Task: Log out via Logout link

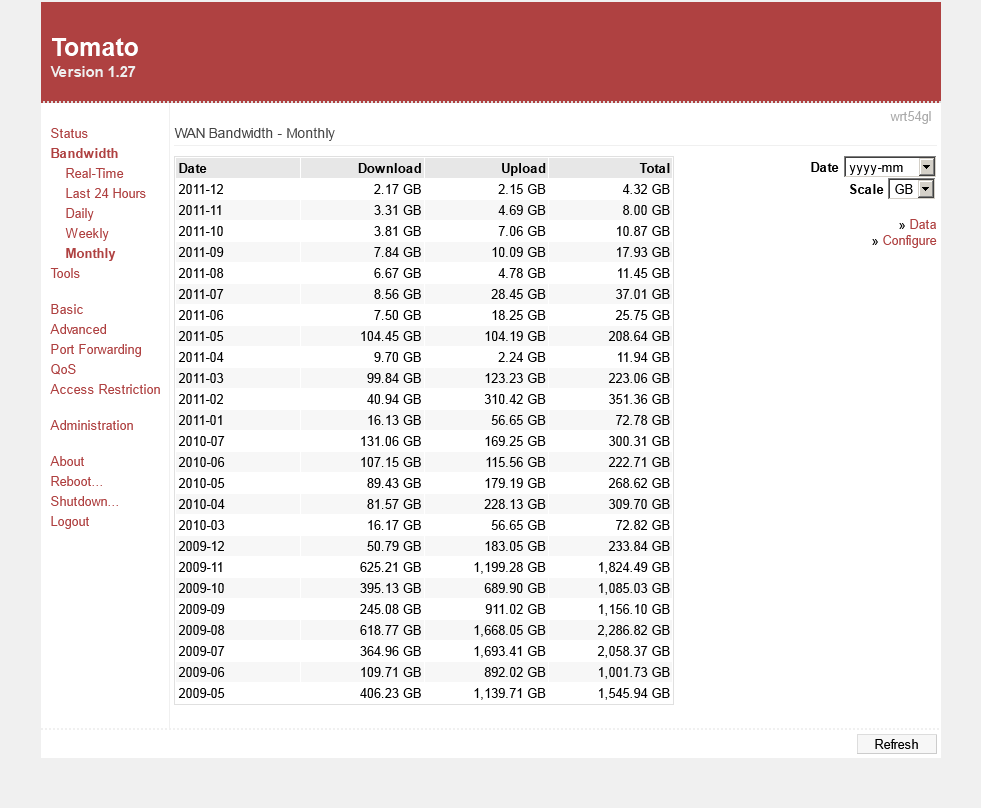Action: click(70, 521)
